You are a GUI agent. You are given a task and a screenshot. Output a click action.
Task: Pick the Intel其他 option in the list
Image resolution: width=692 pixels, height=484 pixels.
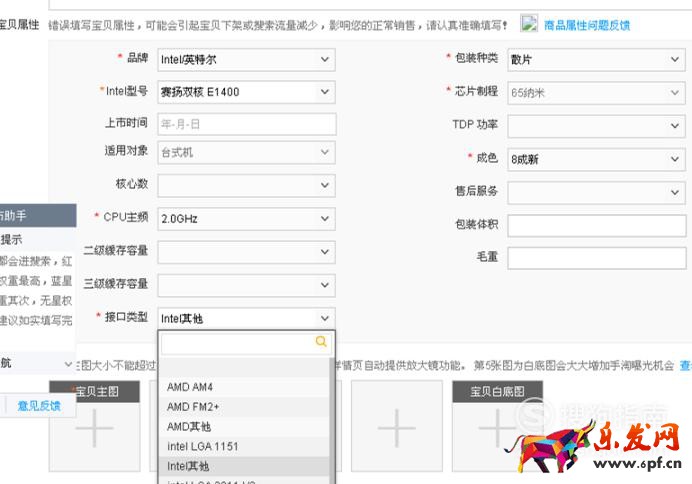188,466
